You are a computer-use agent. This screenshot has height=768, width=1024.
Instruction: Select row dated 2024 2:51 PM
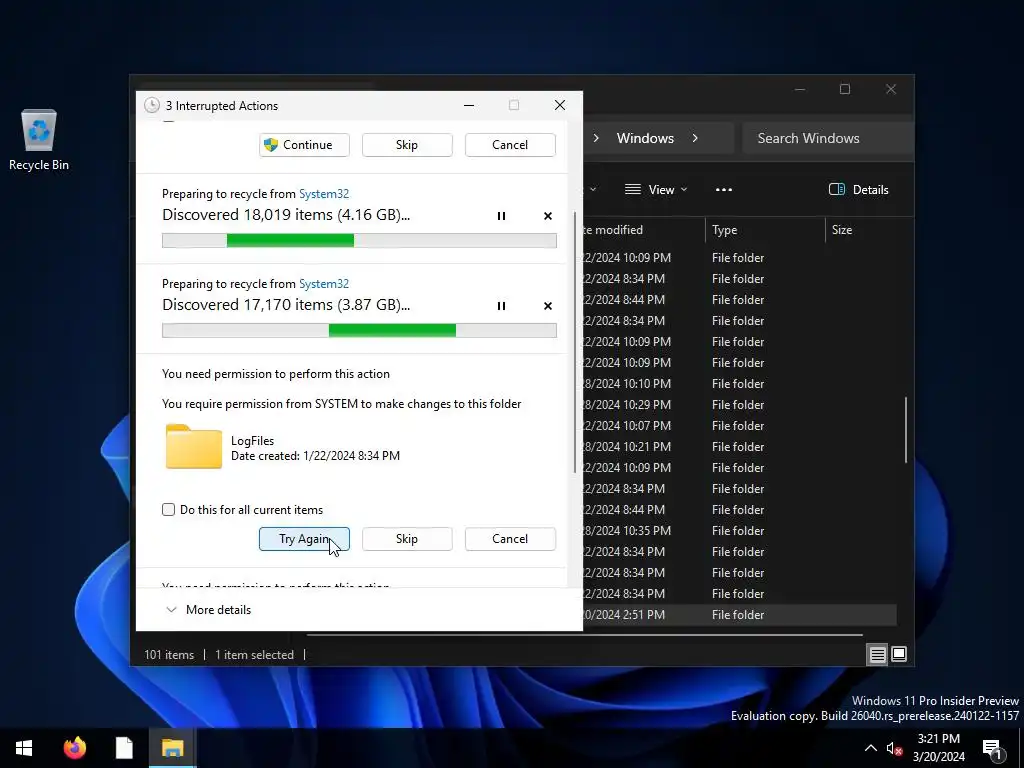739,615
